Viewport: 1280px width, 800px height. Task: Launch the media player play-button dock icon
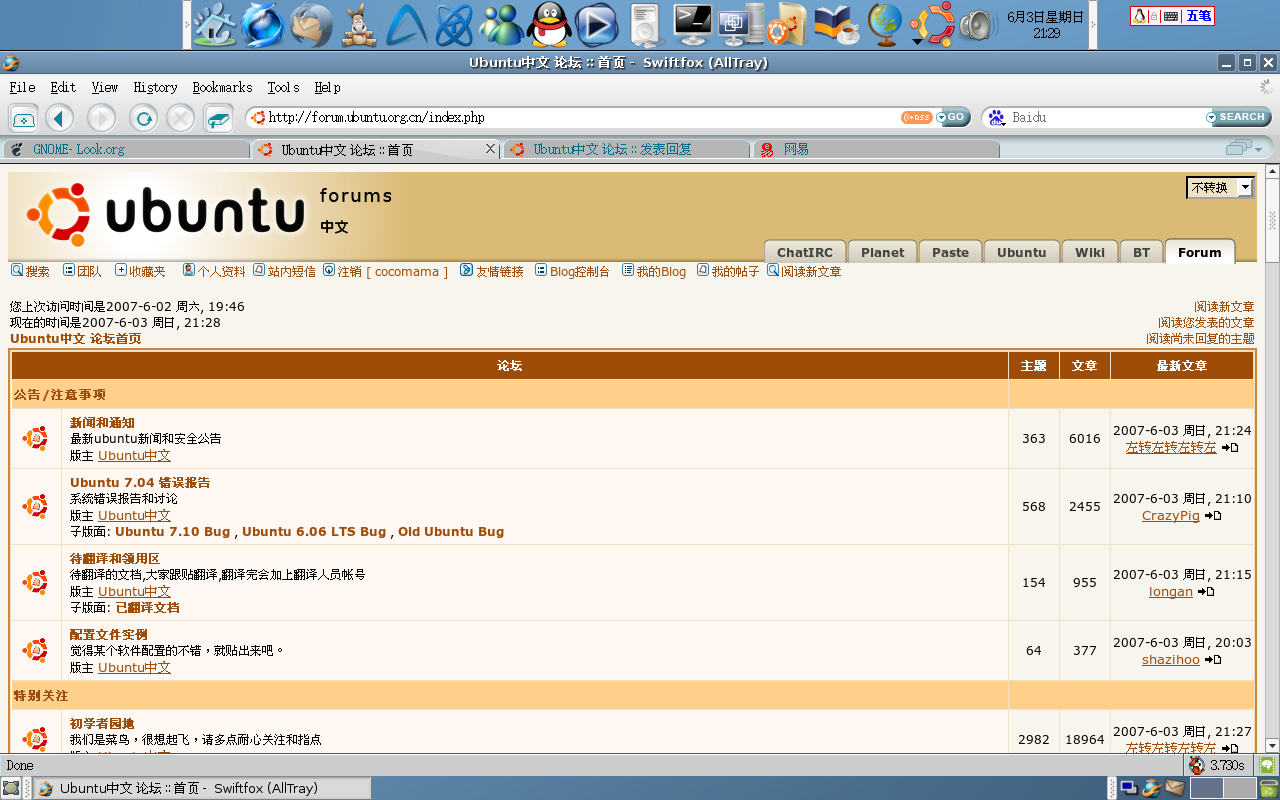596,25
